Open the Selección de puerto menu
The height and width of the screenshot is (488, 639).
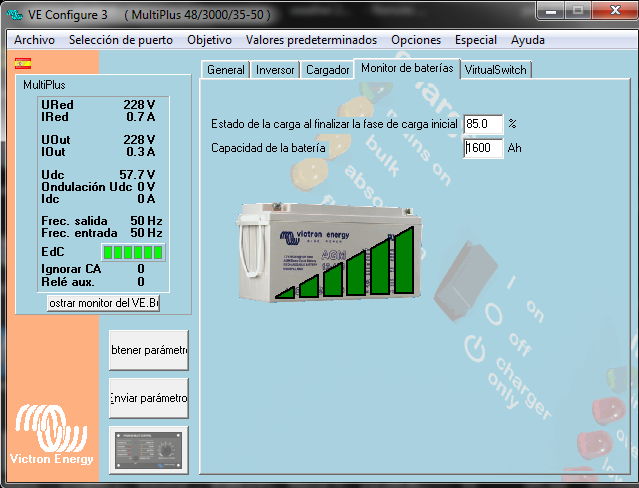coord(121,40)
